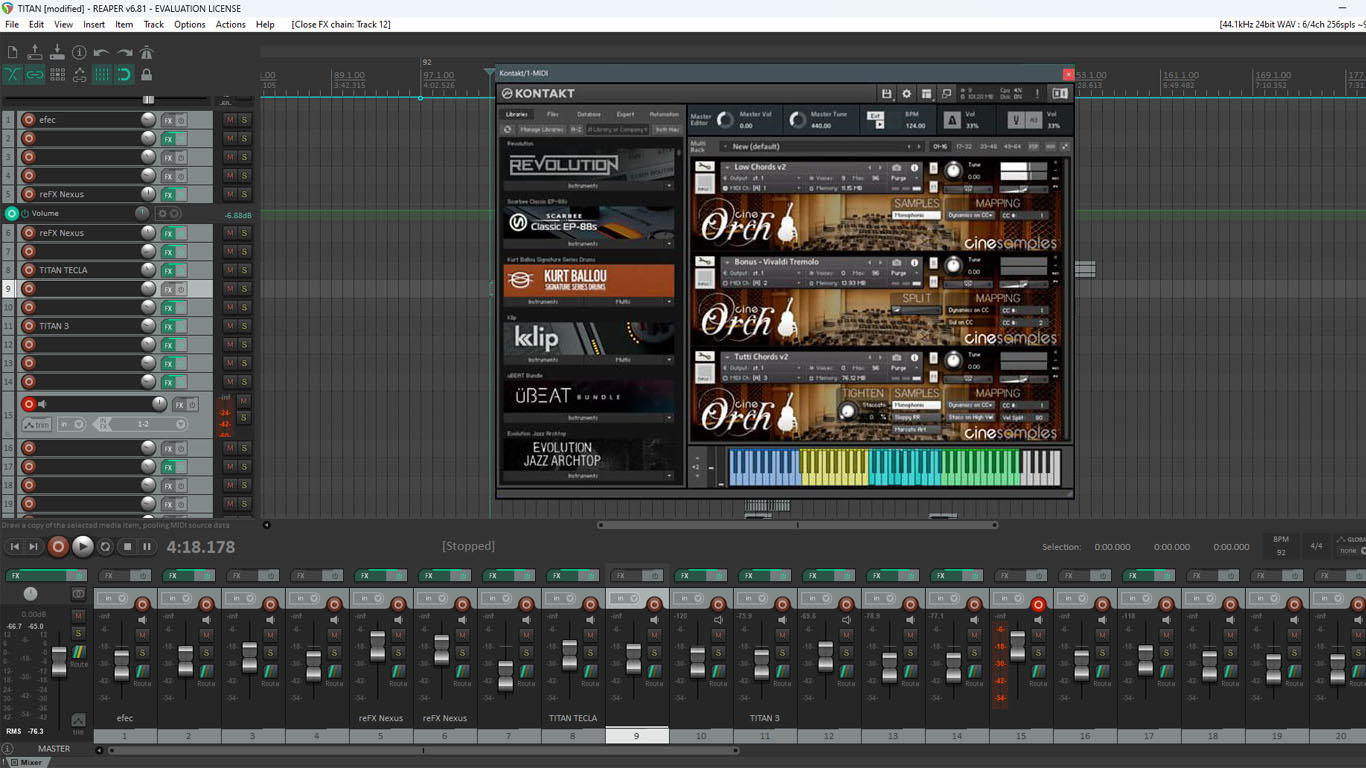Screen dimensions: 1366x768
Task: Toggle item grouping chain-link icon
Action: (35, 75)
